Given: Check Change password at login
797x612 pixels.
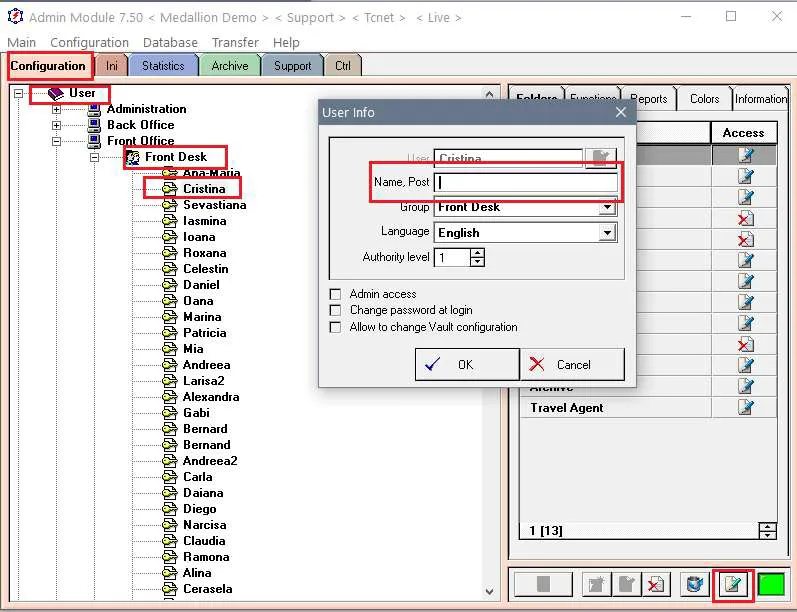Looking at the screenshot, I should click(335, 310).
